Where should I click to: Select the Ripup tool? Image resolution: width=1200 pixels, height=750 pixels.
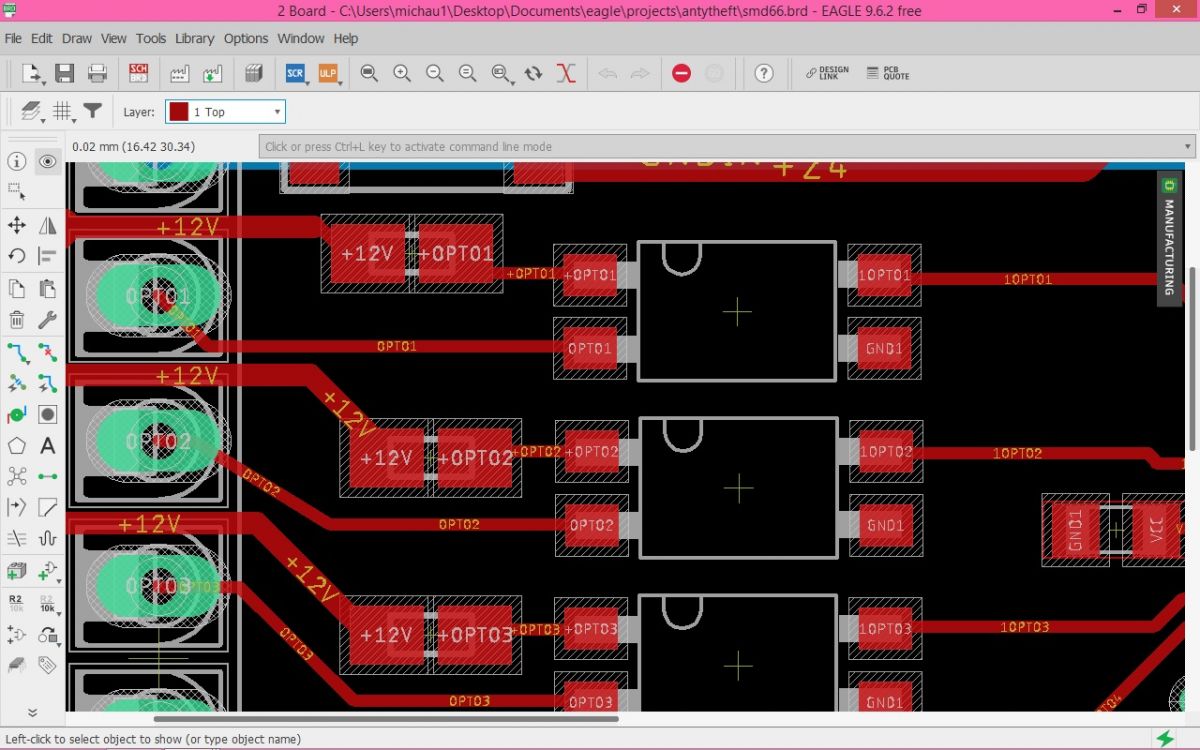(47, 352)
